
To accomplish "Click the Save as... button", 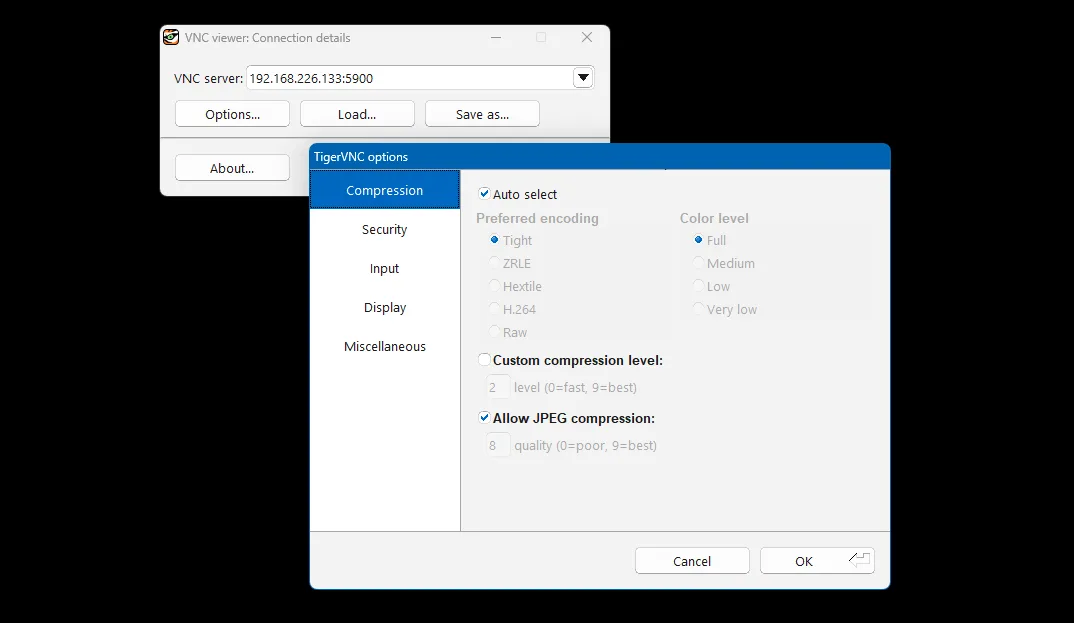I will tap(482, 114).
